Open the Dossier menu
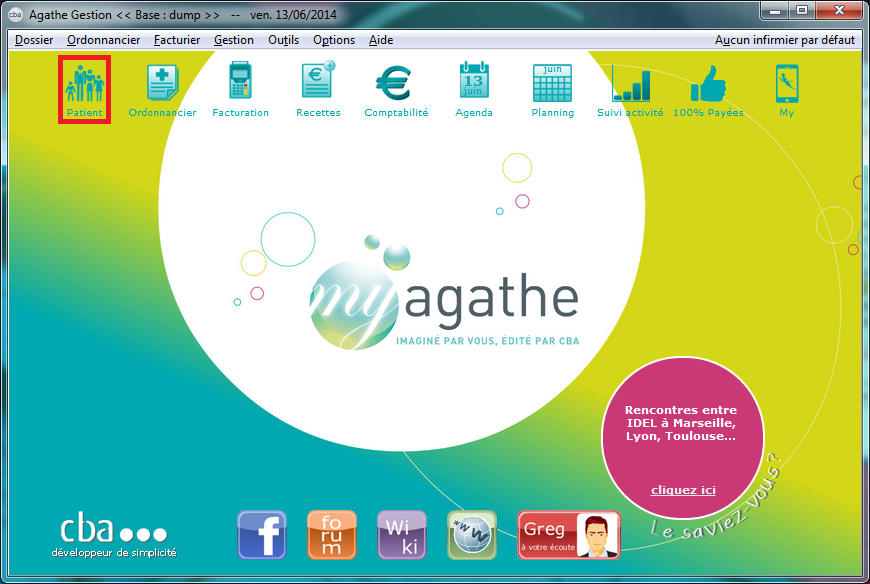 click(34, 40)
